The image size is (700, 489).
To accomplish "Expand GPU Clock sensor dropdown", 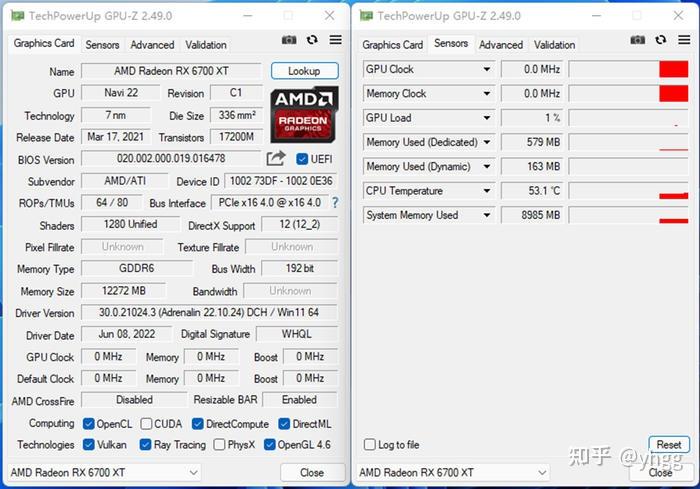I will pos(487,69).
